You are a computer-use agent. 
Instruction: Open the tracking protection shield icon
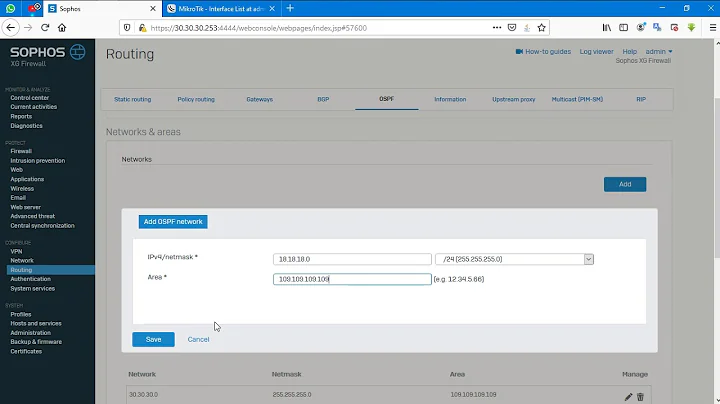127,28
